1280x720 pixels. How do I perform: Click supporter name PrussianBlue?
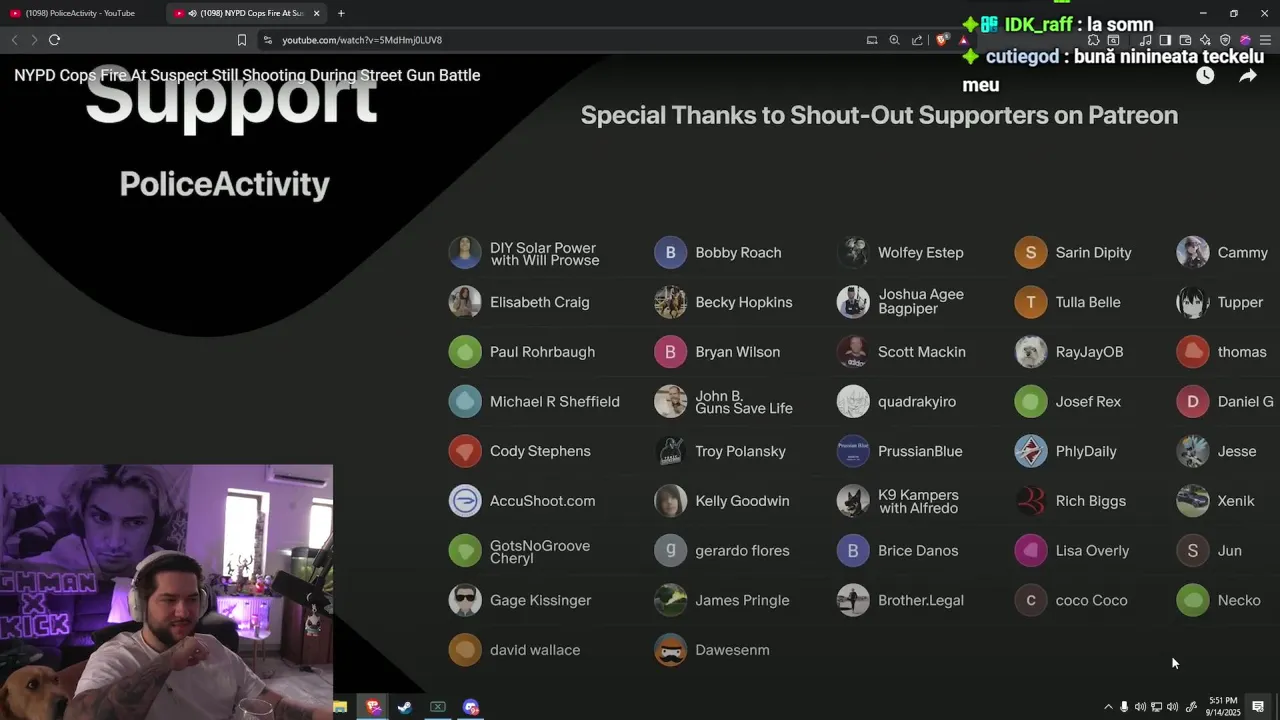click(920, 451)
